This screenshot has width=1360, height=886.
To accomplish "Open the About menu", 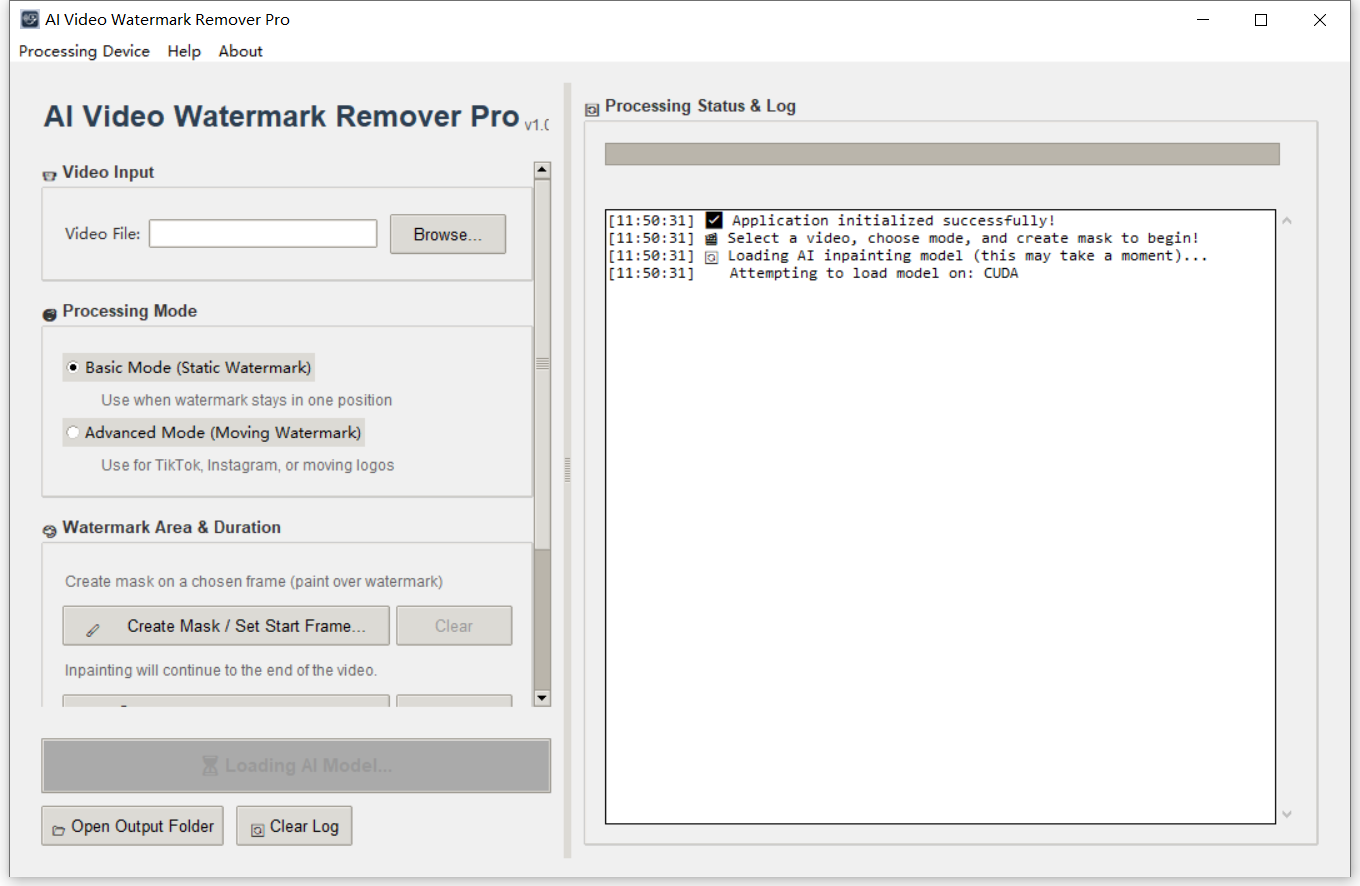I will 240,51.
